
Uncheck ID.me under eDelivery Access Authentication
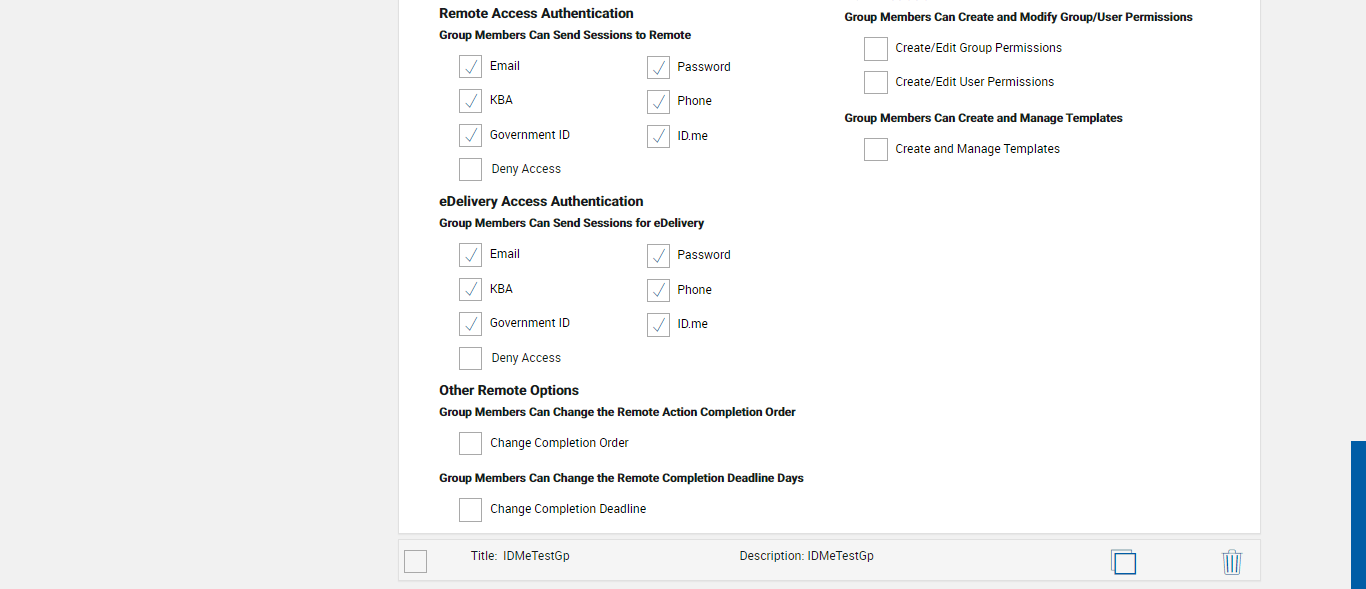click(x=658, y=325)
